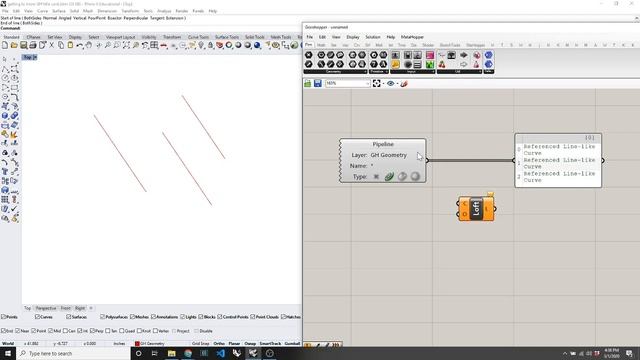The width and height of the screenshot is (640, 360).
Task: Open the Top viewport title dropdown arrow
Action: pyautogui.click(x=35, y=58)
